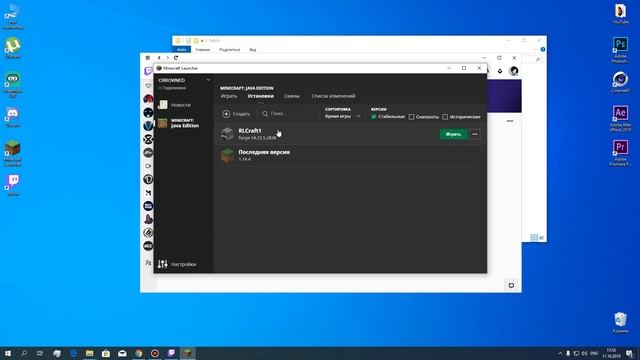Screen dimensions: 640x360
Task: Switch to the Скины tab
Action: point(291,96)
